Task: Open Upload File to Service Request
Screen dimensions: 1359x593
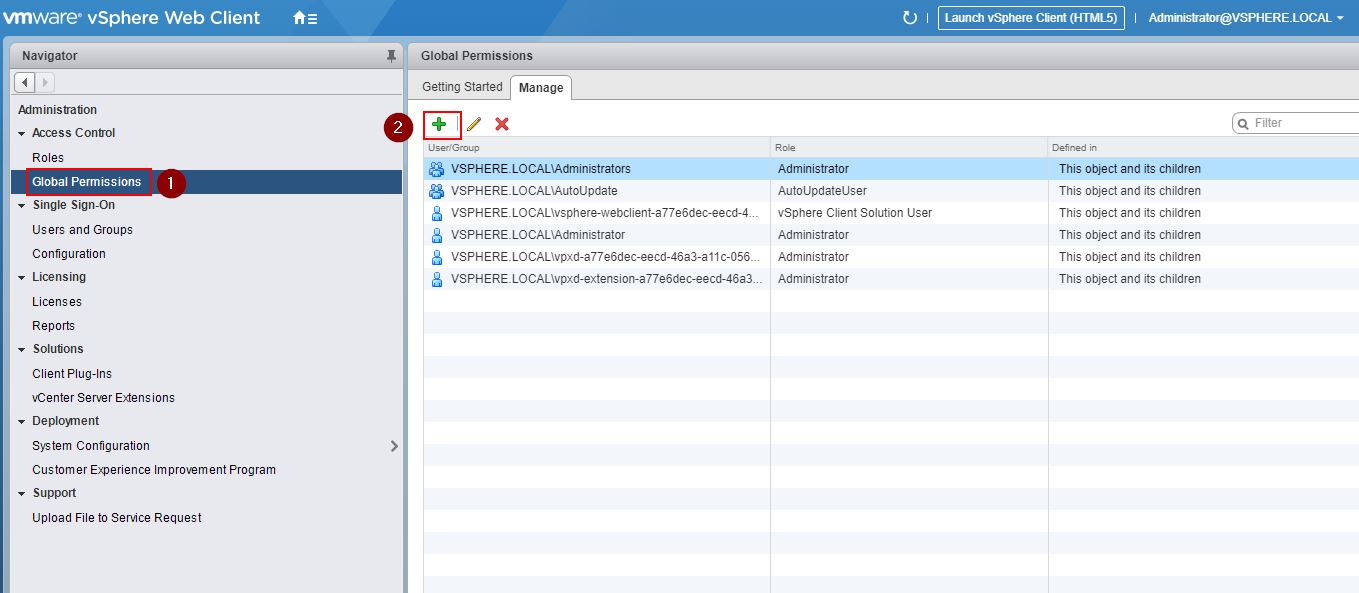Action: coord(117,518)
